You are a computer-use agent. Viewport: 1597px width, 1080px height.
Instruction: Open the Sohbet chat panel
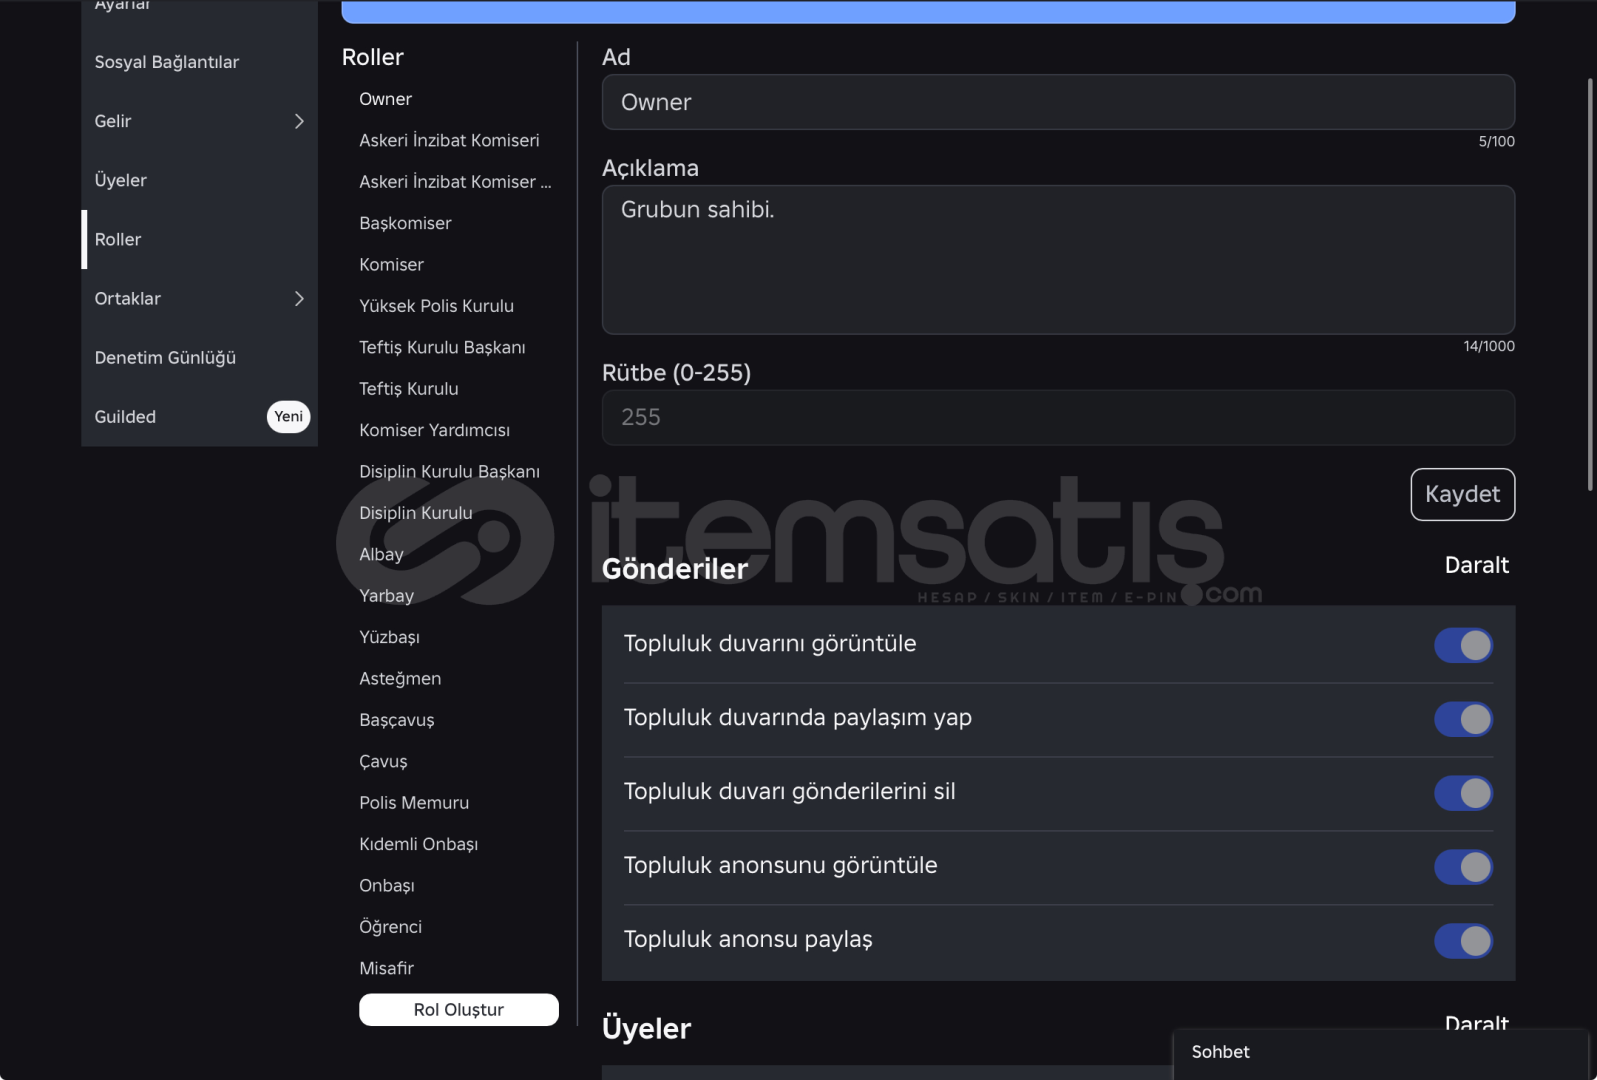(1380, 1053)
